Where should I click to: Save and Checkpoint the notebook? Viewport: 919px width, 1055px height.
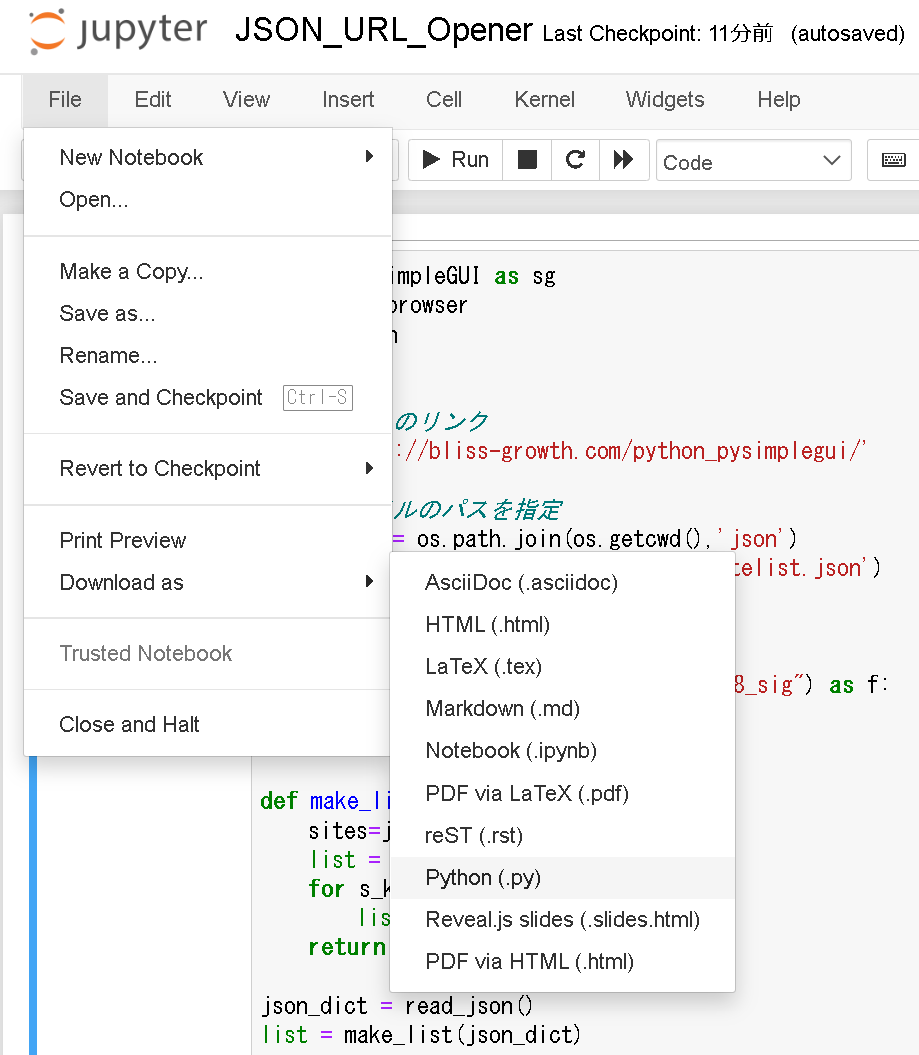(x=160, y=397)
